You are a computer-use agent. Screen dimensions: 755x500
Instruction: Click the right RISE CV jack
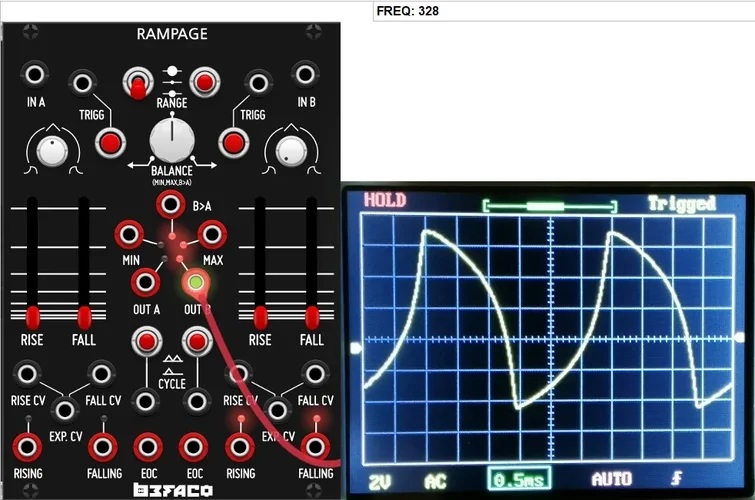click(x=239, y=374)
